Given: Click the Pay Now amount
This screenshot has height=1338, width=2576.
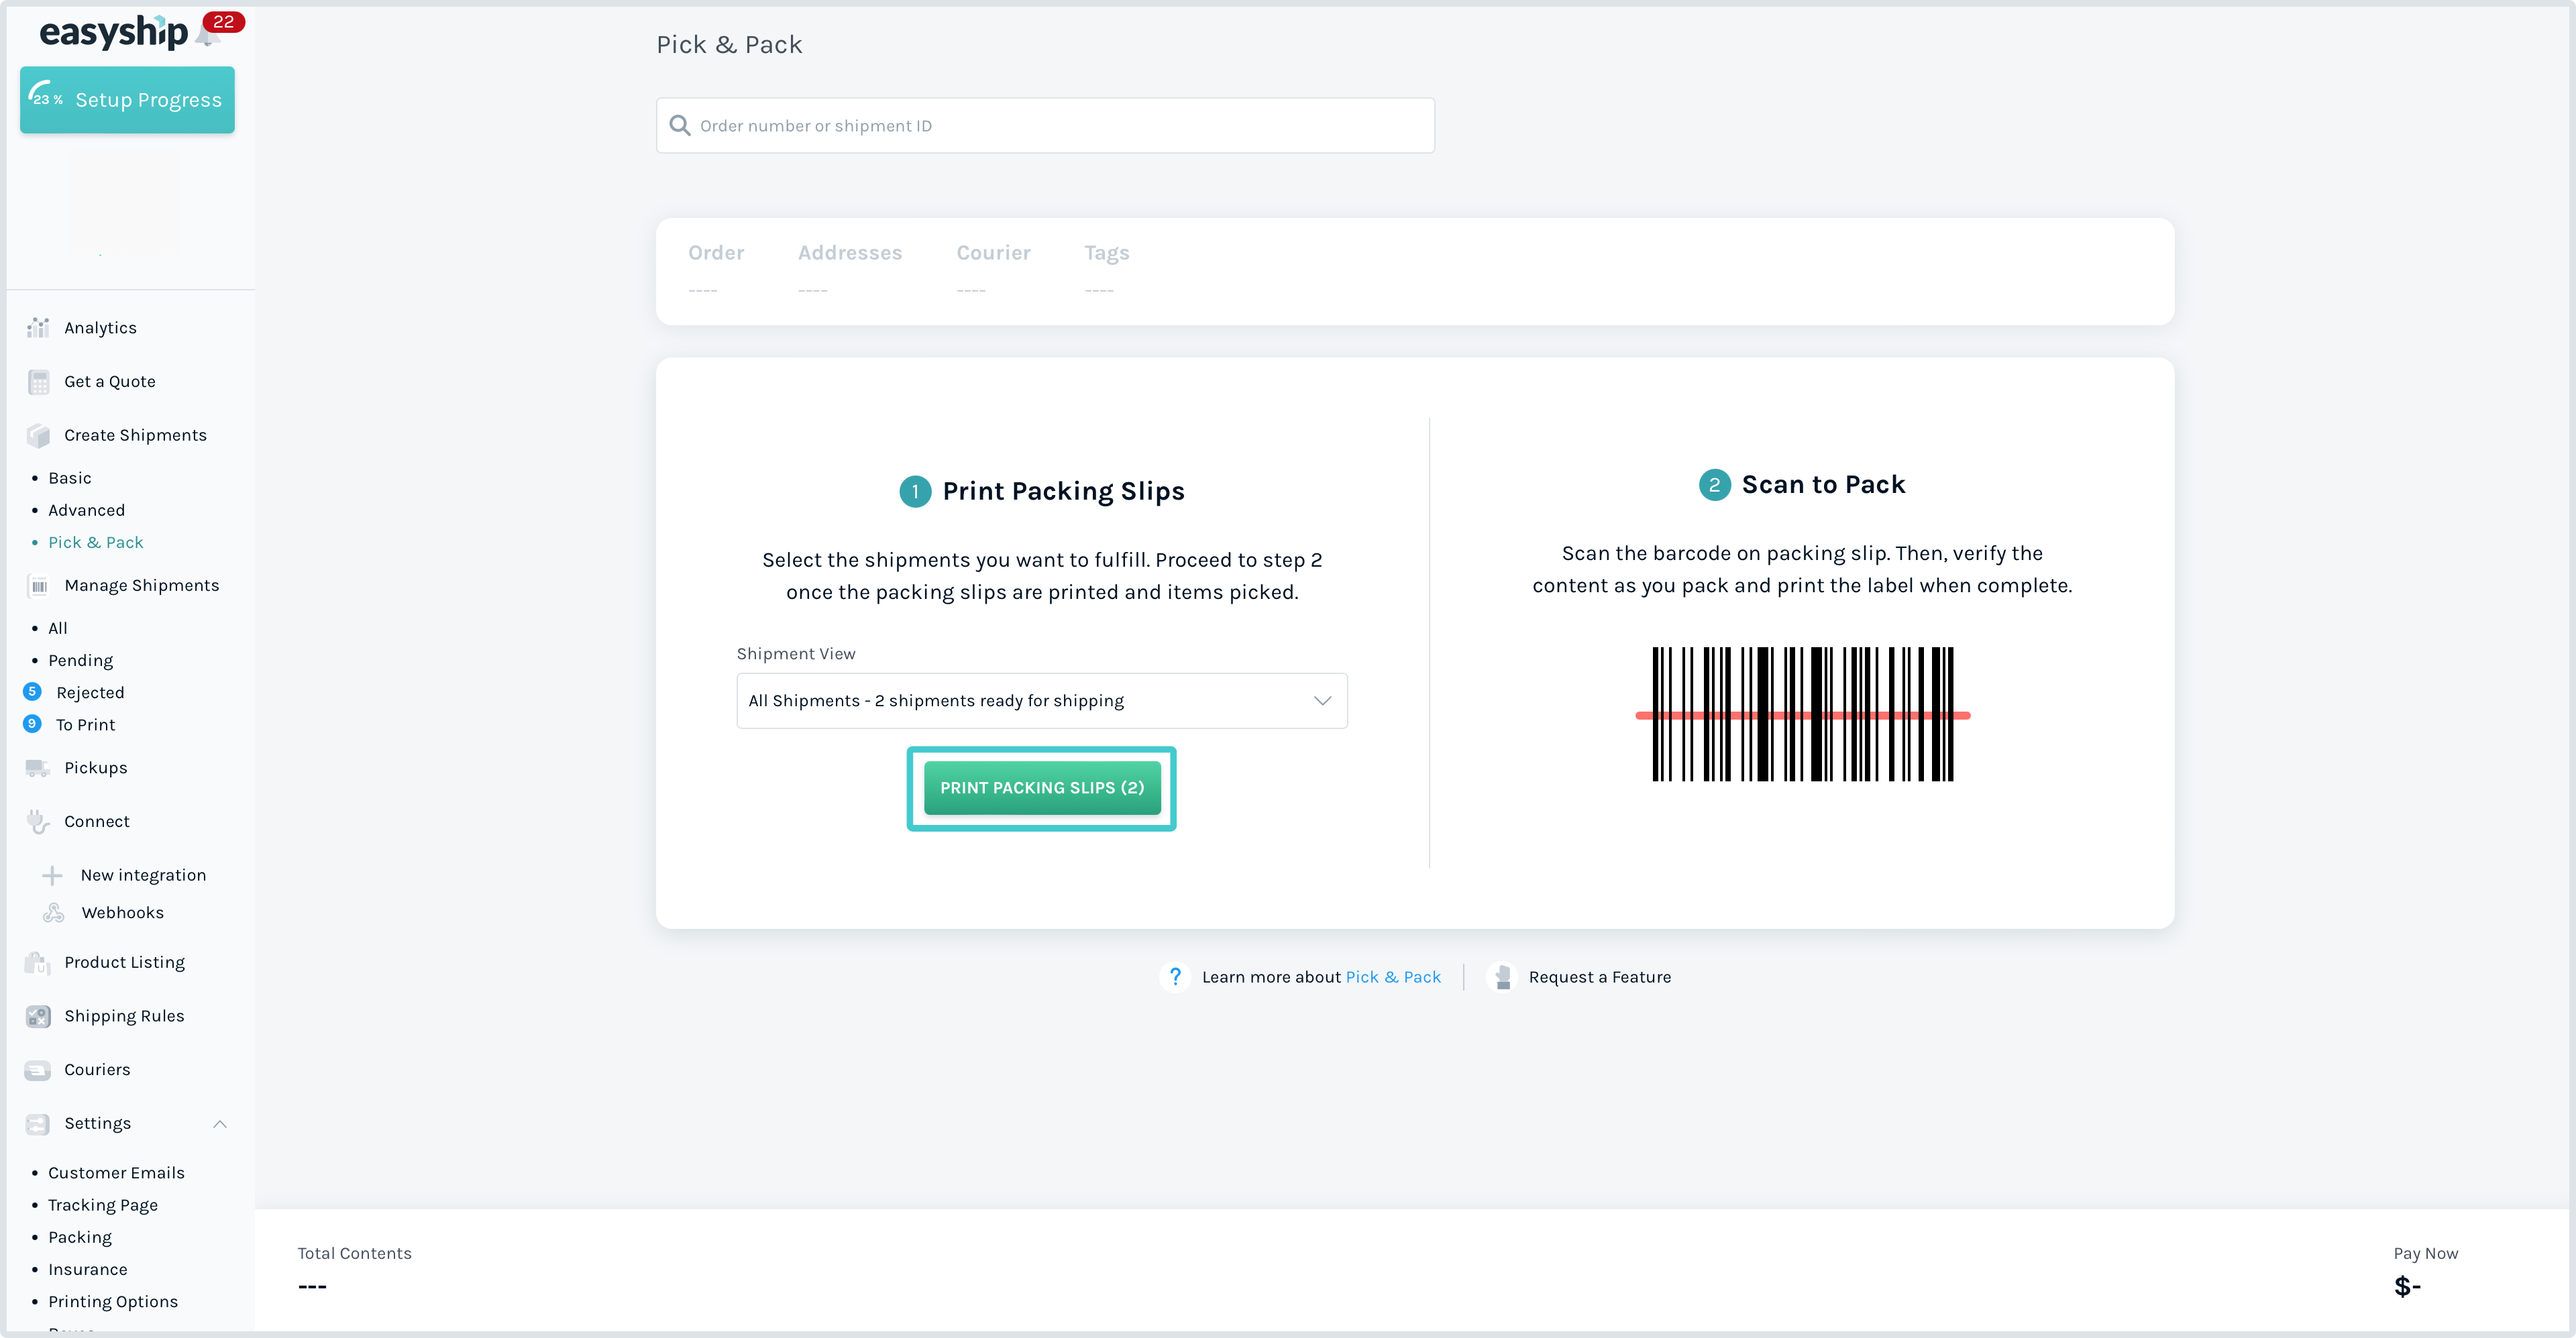Looking at the screenshot, I should pyautogui.click(x=2407, y=1287).
